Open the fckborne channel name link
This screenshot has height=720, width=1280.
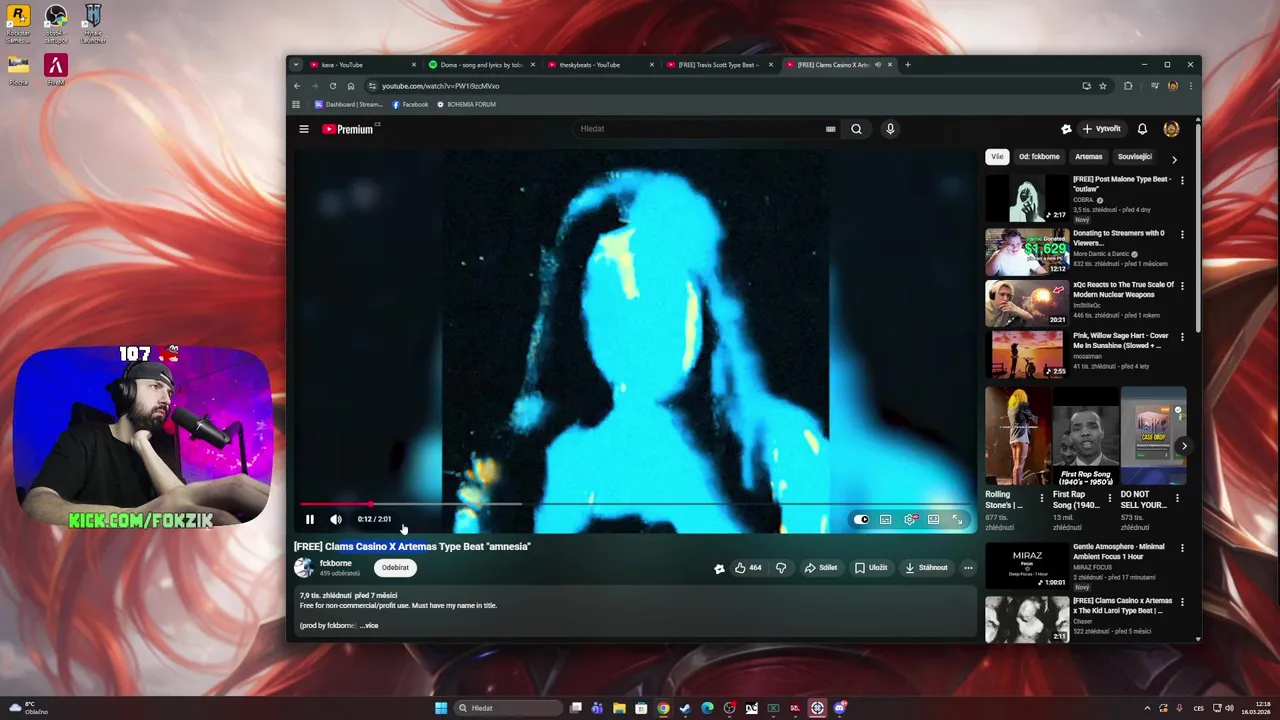[336, 563]
